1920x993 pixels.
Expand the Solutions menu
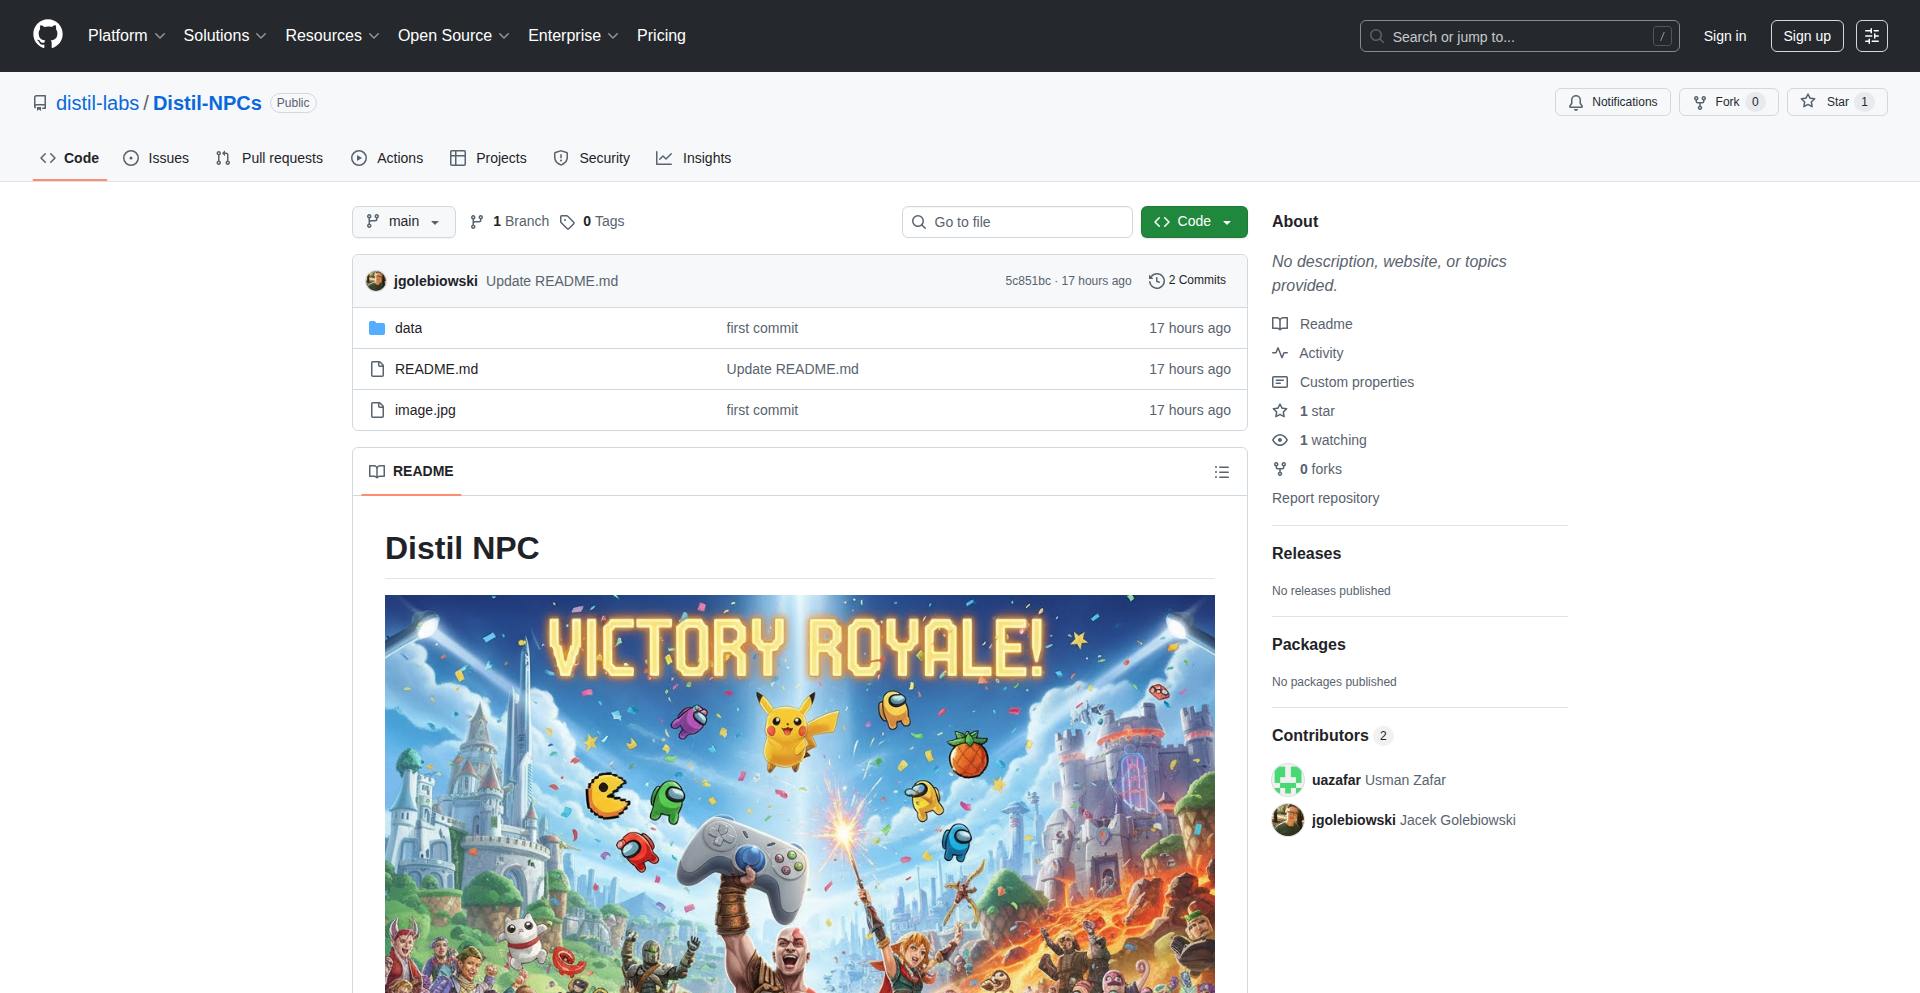(225, 35)
